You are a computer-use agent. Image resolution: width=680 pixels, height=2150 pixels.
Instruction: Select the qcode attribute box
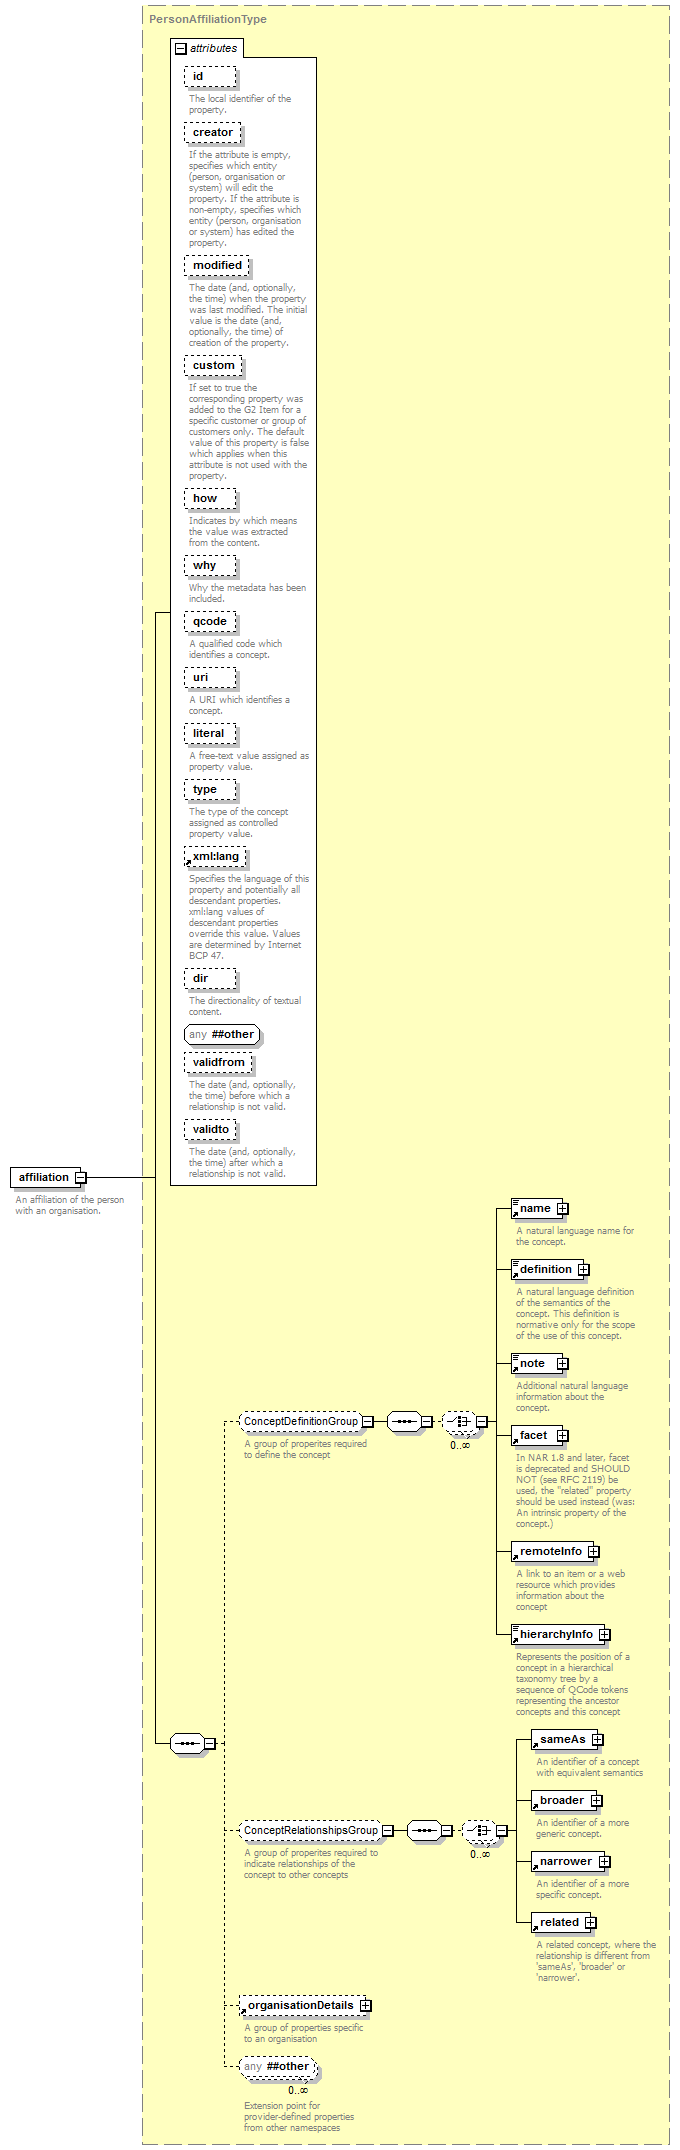(210, 622)
